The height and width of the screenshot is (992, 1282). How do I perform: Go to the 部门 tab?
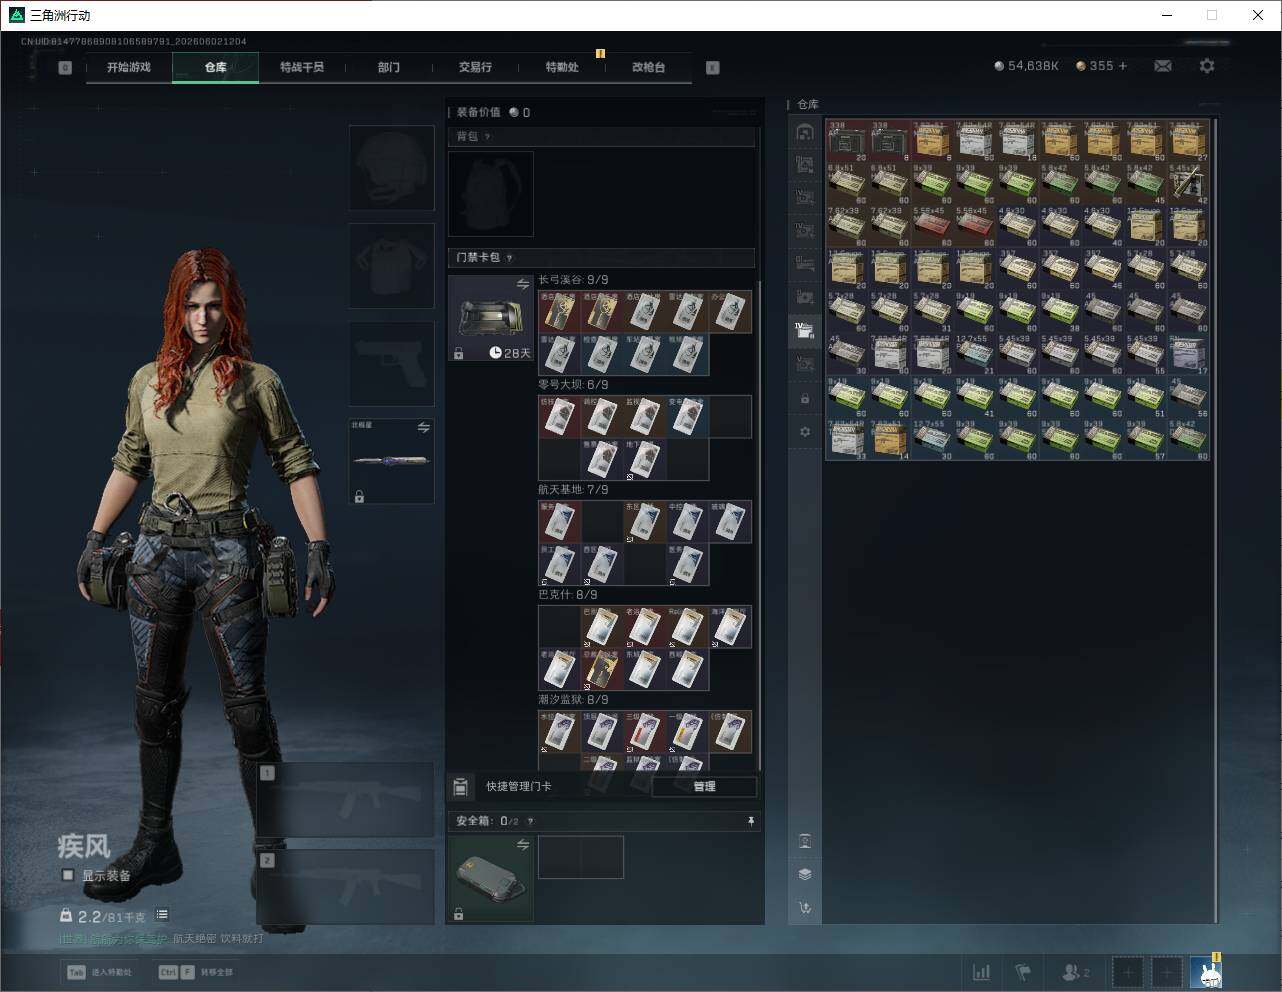point(389,67)
